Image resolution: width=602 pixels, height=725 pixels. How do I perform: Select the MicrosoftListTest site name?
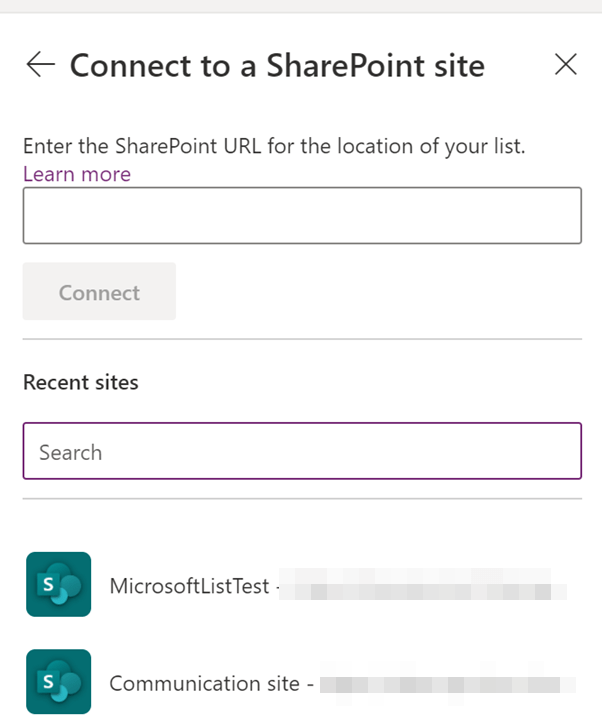pyautogui.click(x=189, y=586)
